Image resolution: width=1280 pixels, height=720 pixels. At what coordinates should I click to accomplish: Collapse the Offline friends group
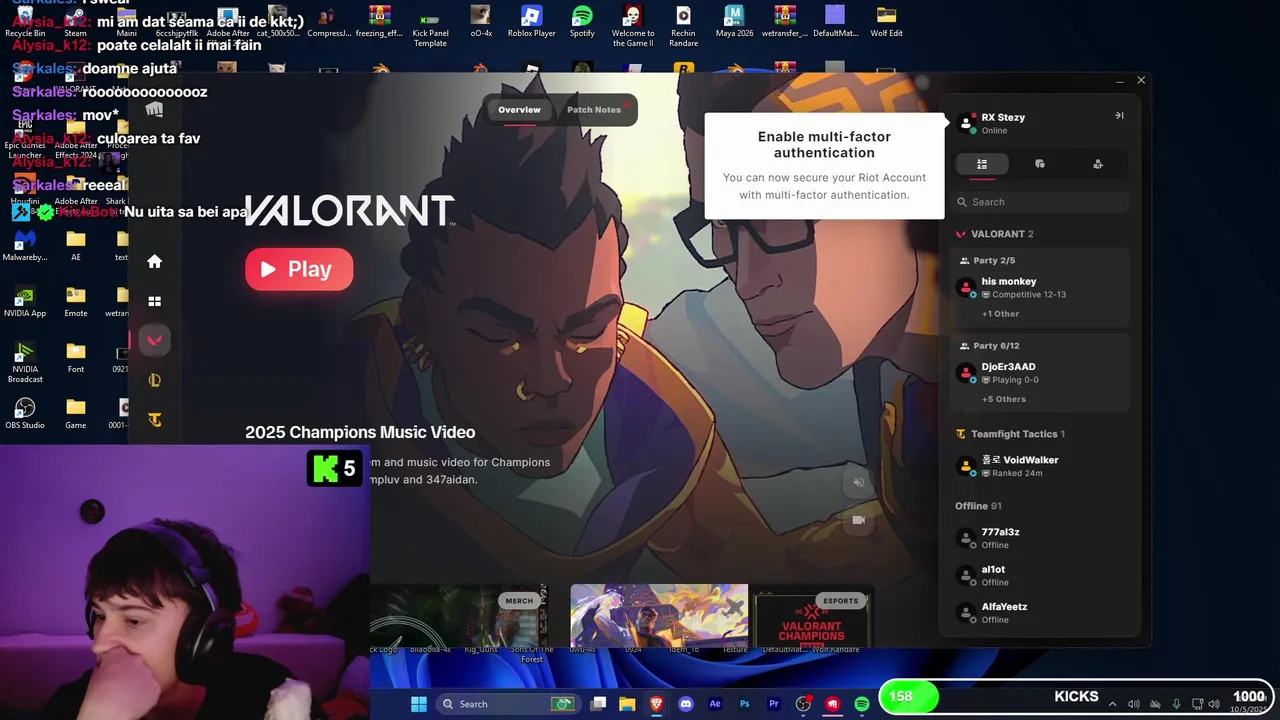(978, 506)
